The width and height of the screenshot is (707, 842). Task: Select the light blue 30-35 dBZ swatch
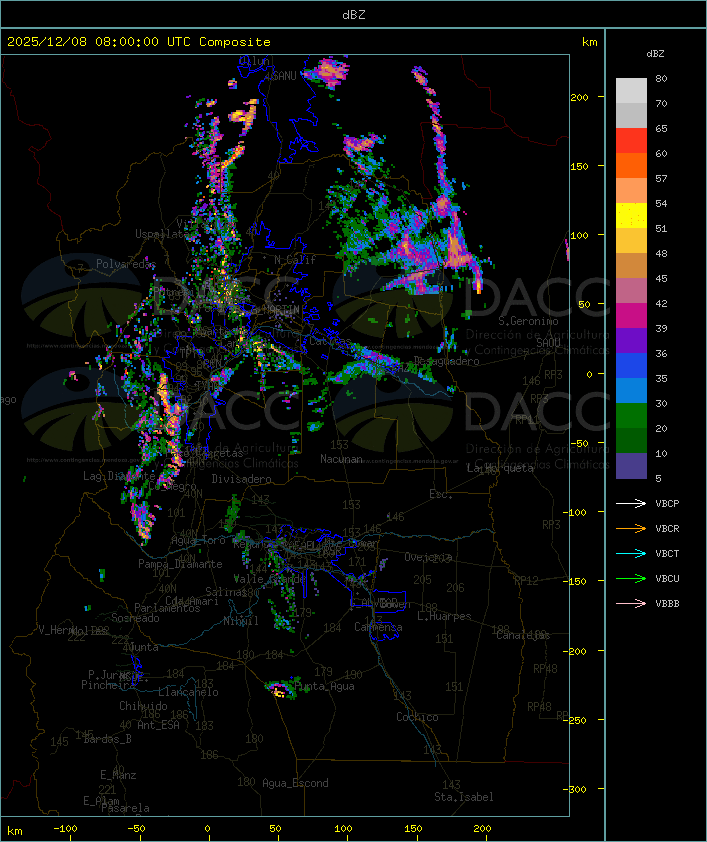click(631, 390)
